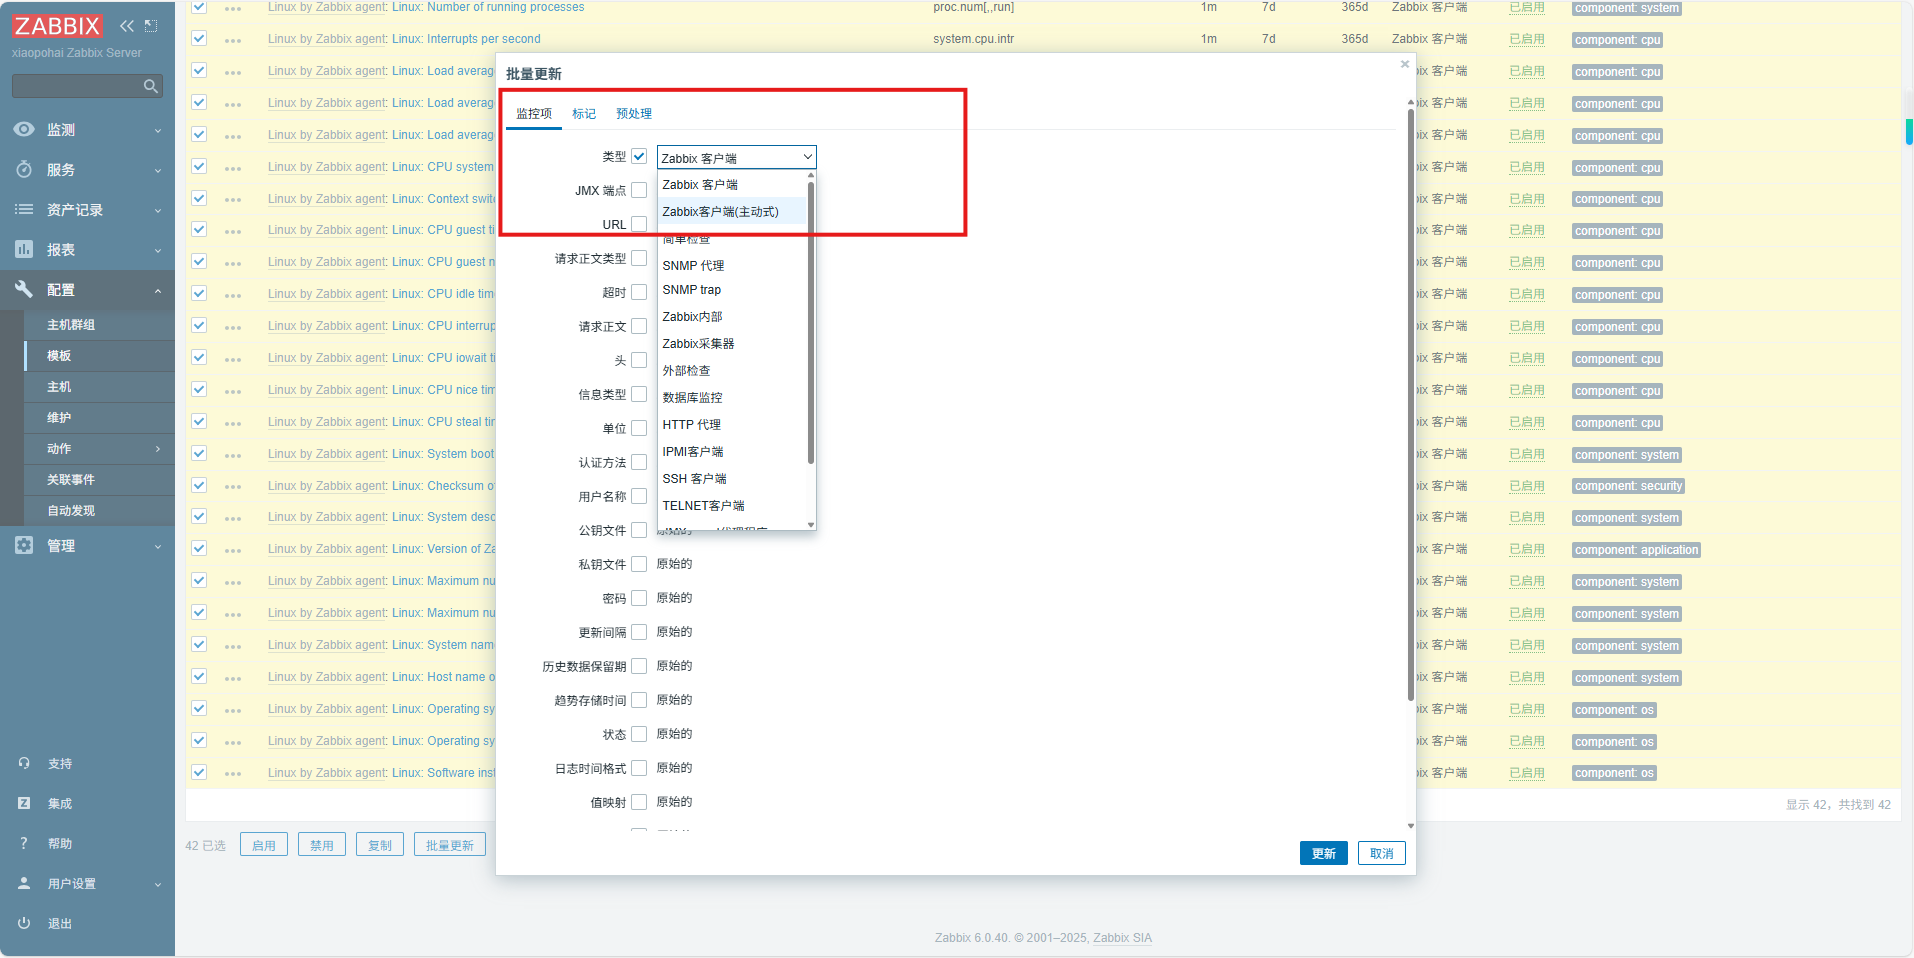Select SNMP trap from the type dropdown

coord(691,289)
